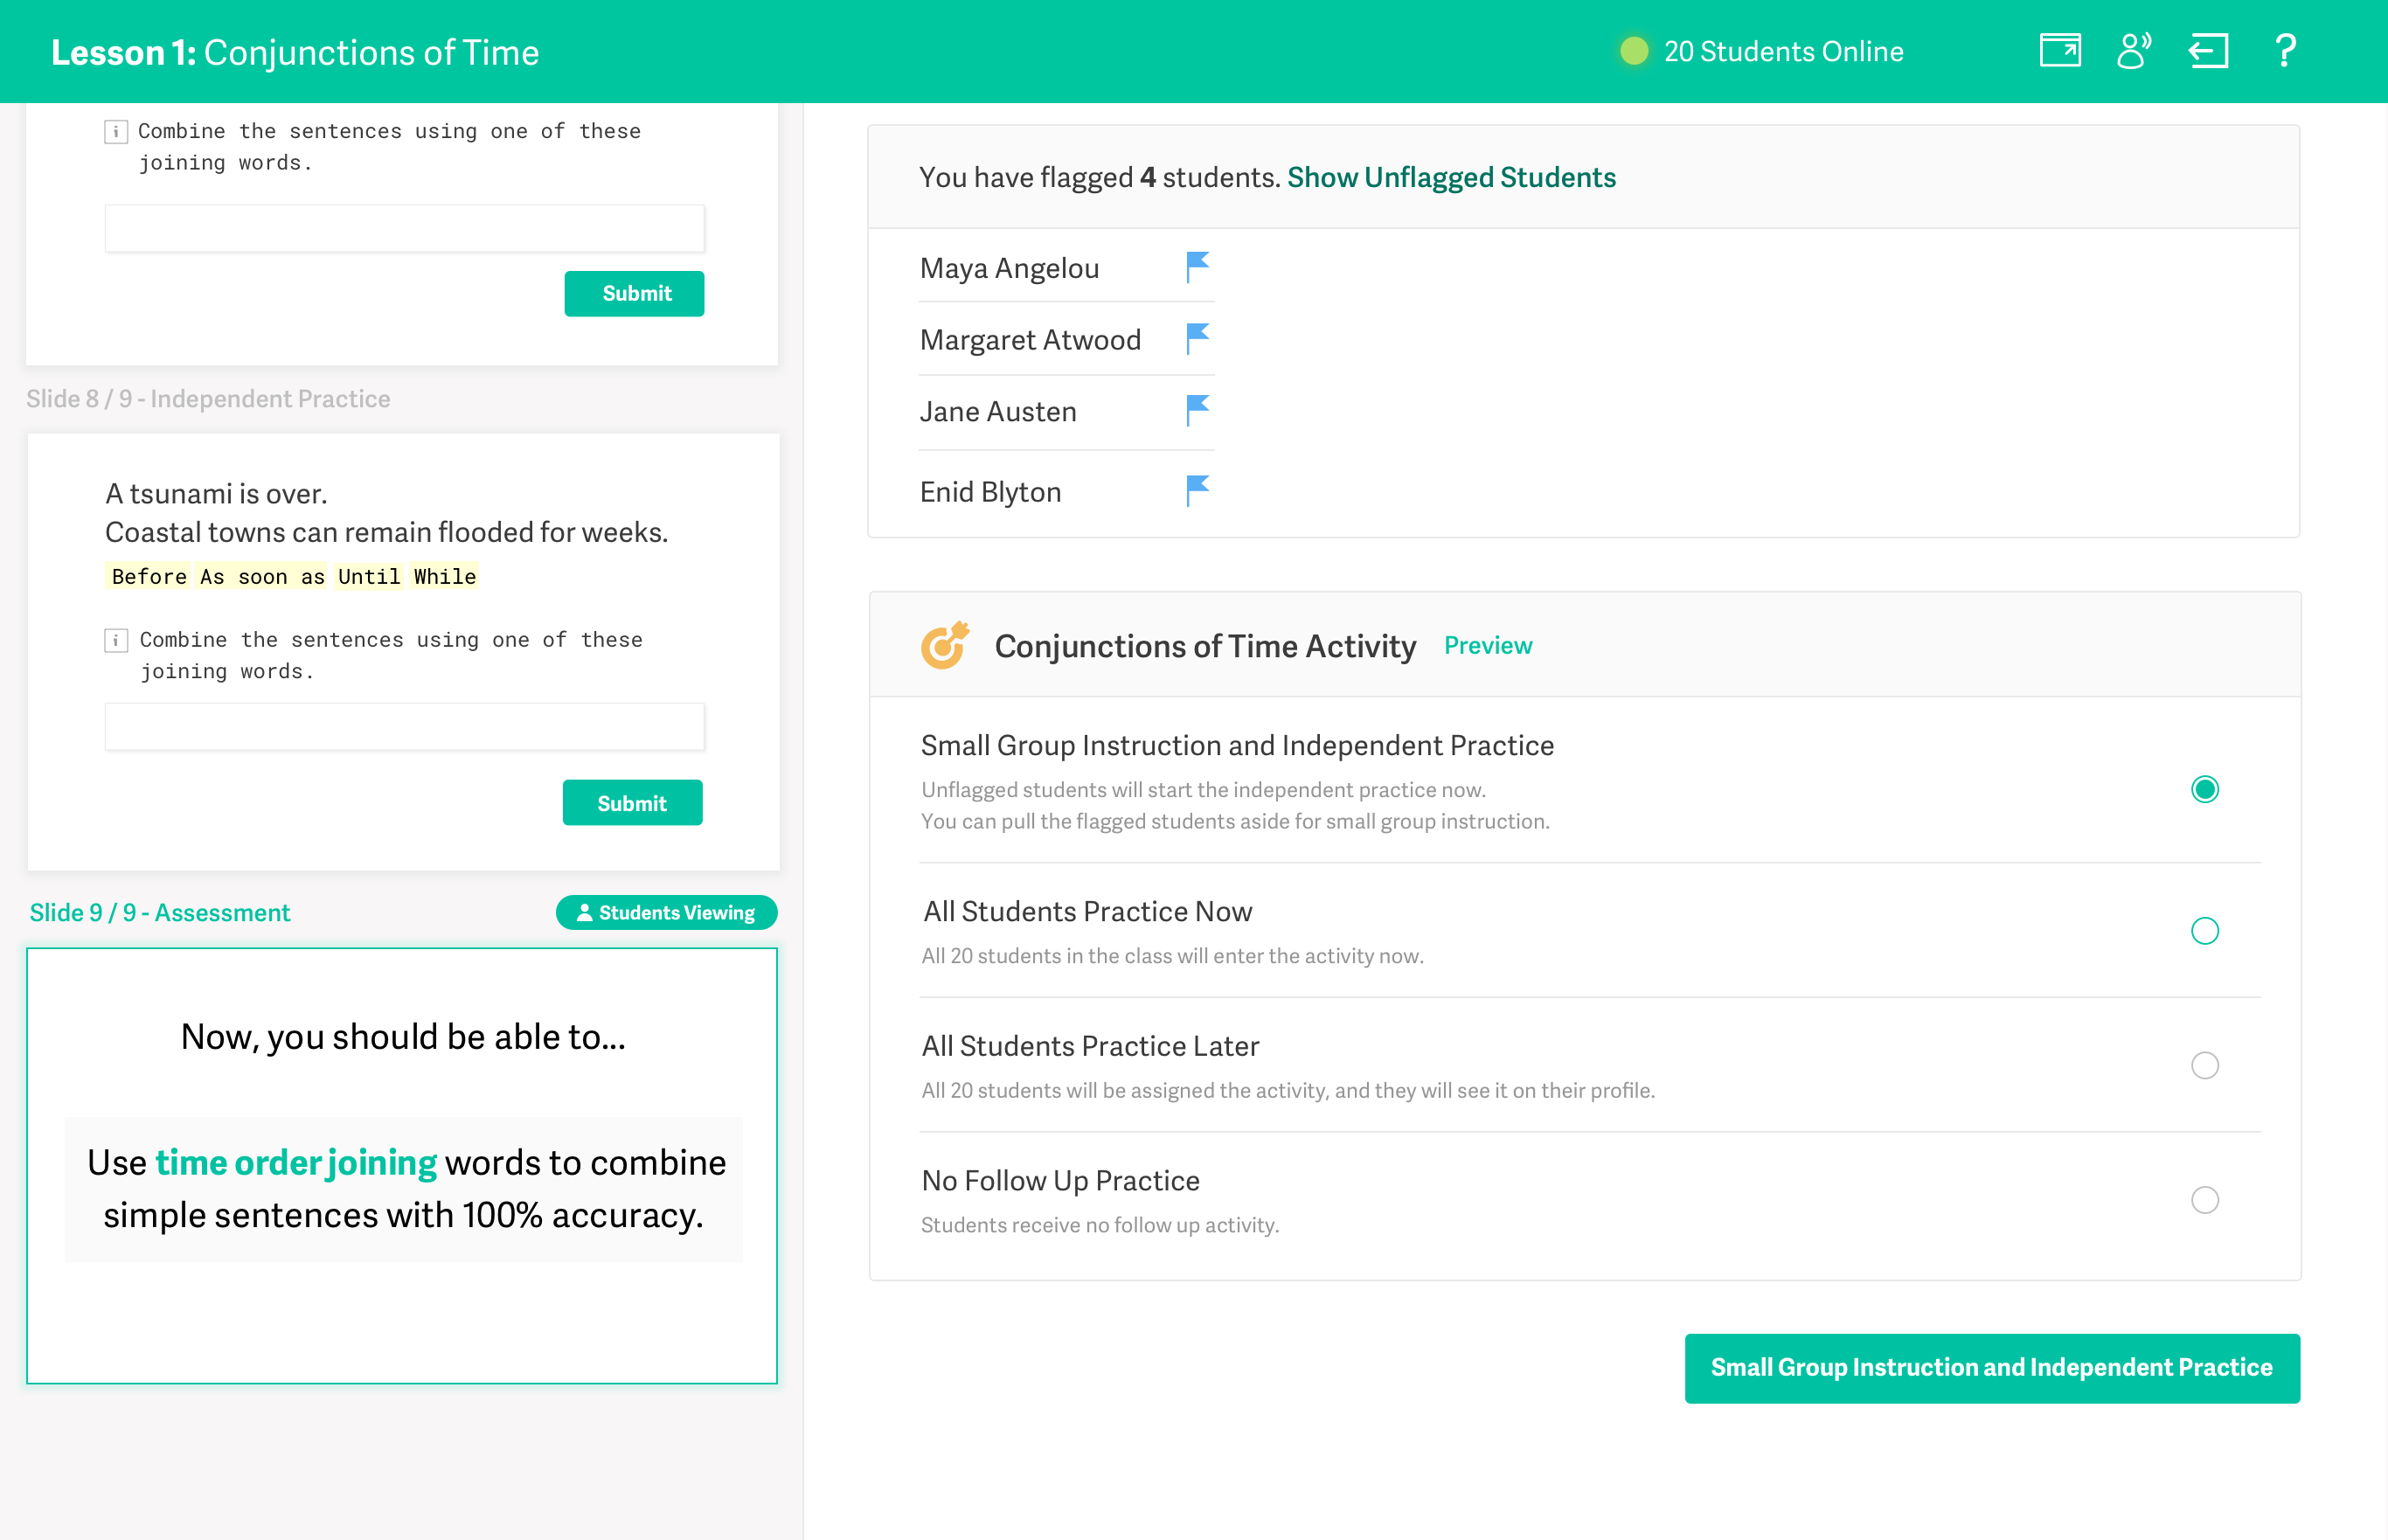Click Preview link for Conjunctions of Time Activity
2388x1540 pixels.
coord(1490,646)
